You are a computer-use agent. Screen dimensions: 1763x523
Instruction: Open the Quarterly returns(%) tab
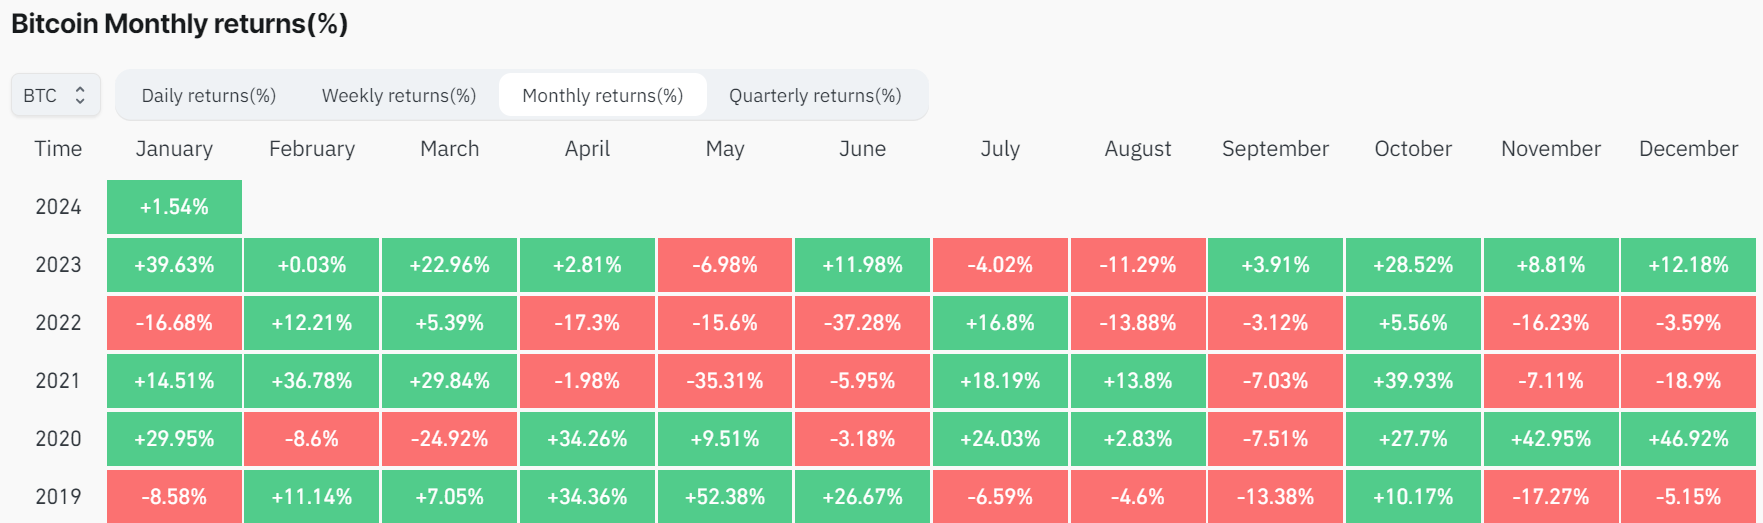[x=815, y=96]
